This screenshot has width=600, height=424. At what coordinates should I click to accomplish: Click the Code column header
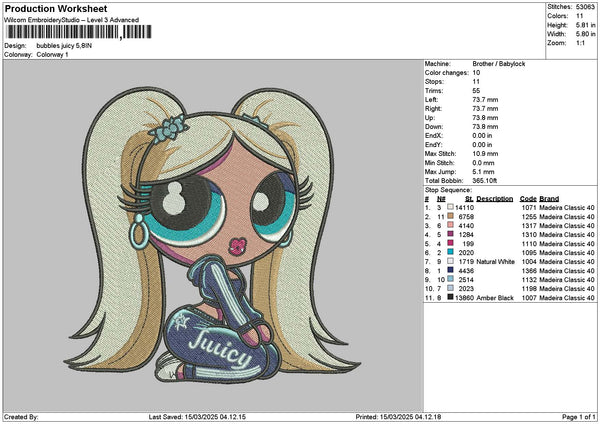click(528, 199)
